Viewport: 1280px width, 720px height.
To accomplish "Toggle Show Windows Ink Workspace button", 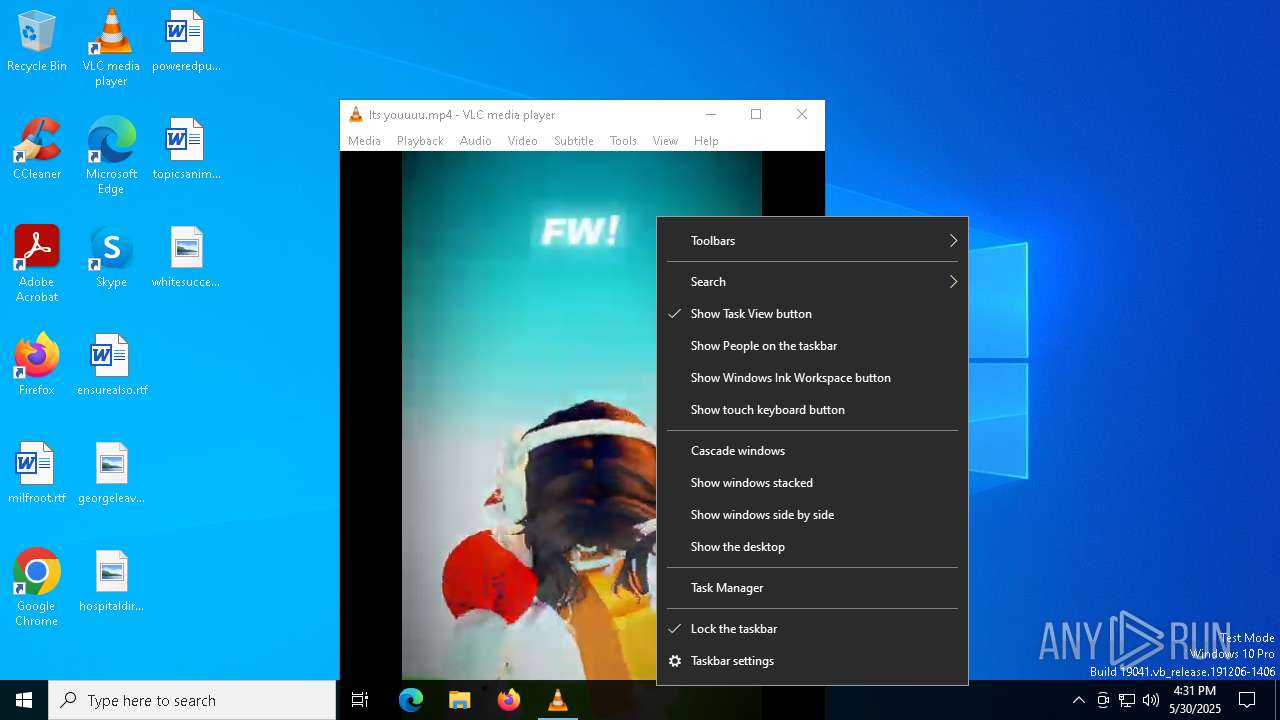I will 812,378.
